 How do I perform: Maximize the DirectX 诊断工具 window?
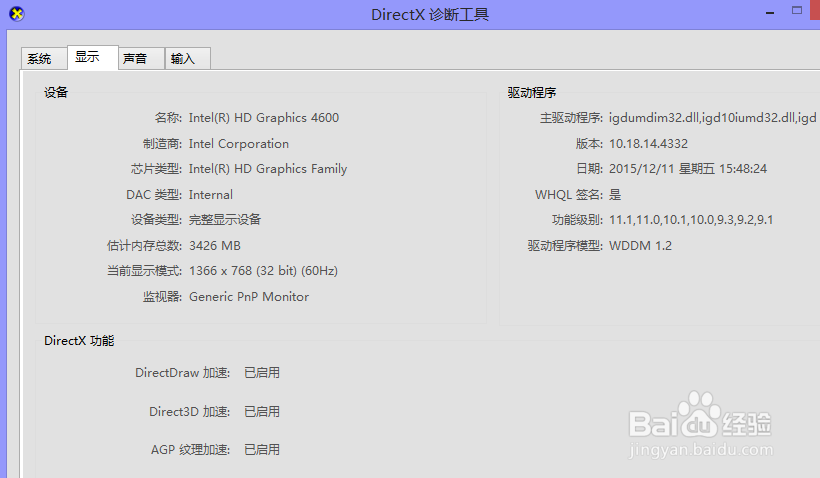click(x=796, y=10)
